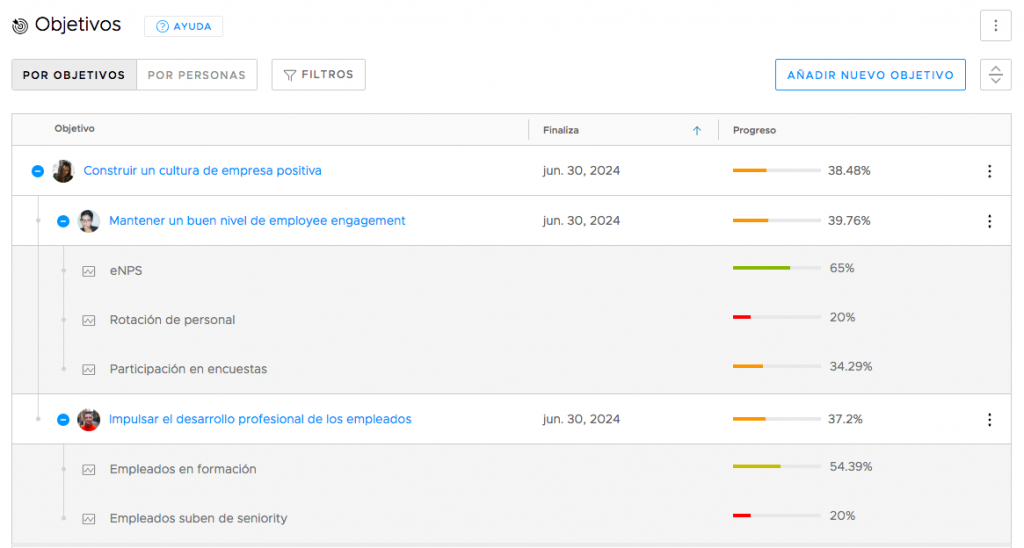Click the chart icon beside Empleados en formación
Viewport: 1024px width, 548px height.
[89, 470]
